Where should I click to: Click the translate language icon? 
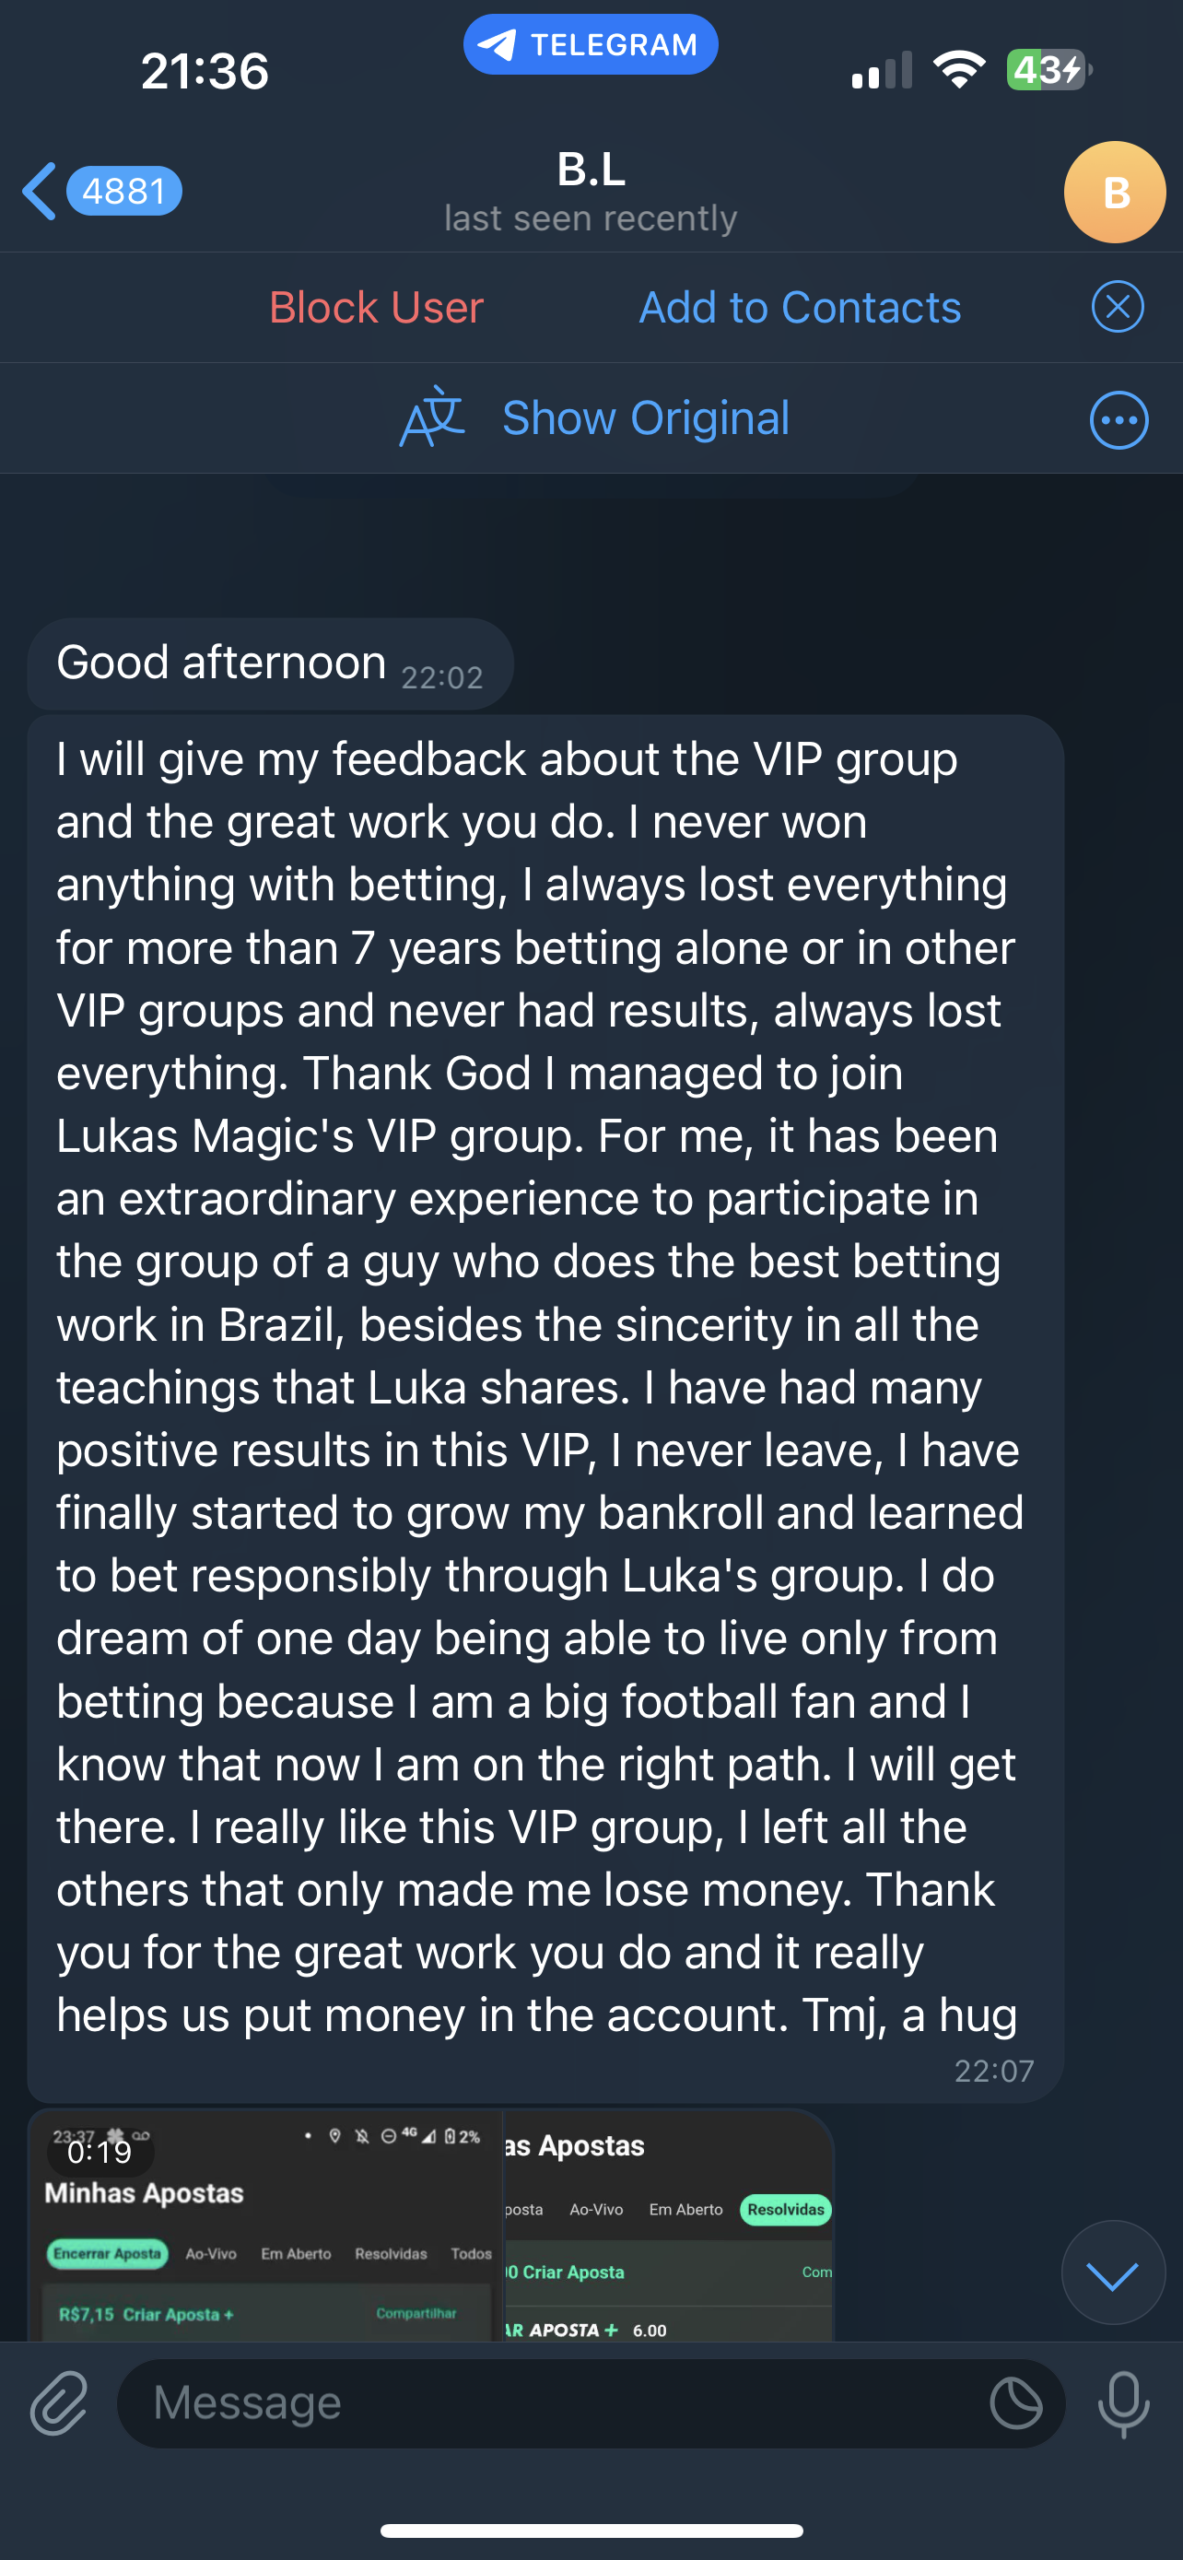432,418
